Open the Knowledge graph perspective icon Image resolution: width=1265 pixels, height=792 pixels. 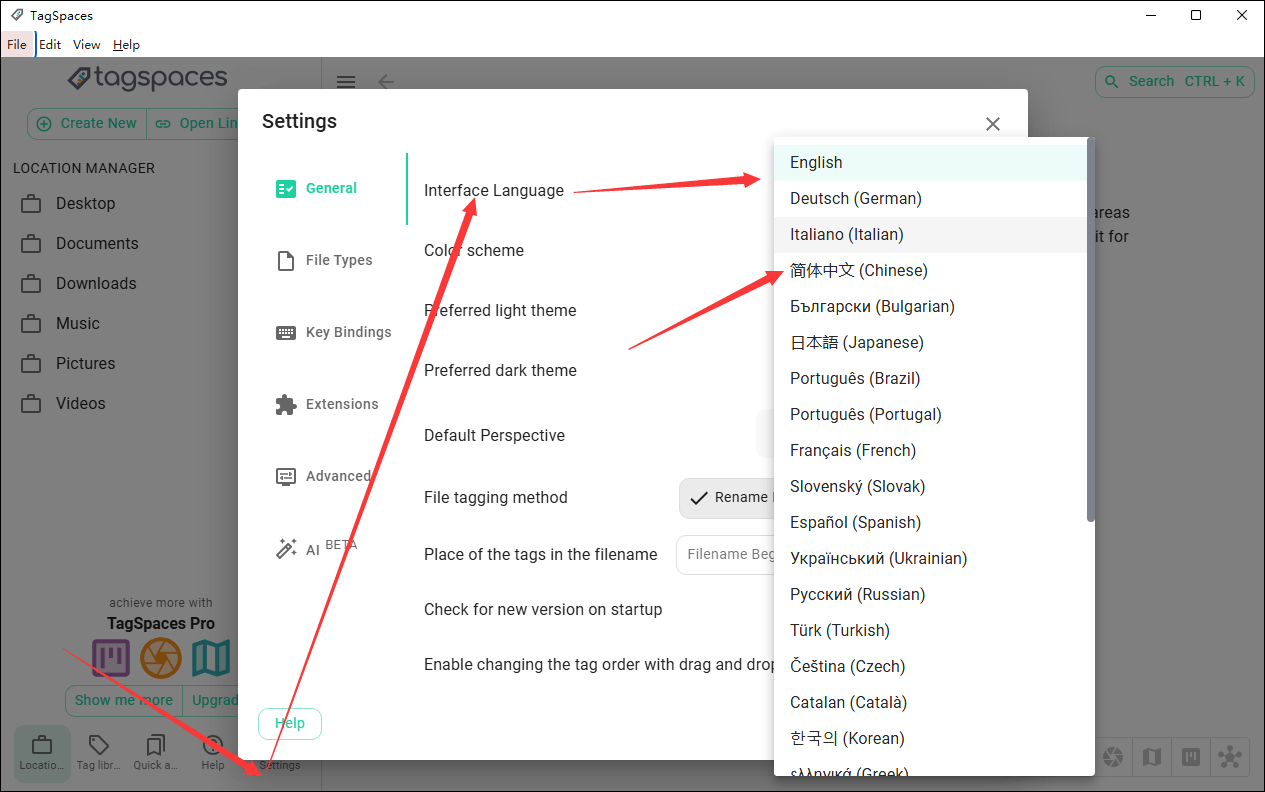click(x=1230, y=757)
